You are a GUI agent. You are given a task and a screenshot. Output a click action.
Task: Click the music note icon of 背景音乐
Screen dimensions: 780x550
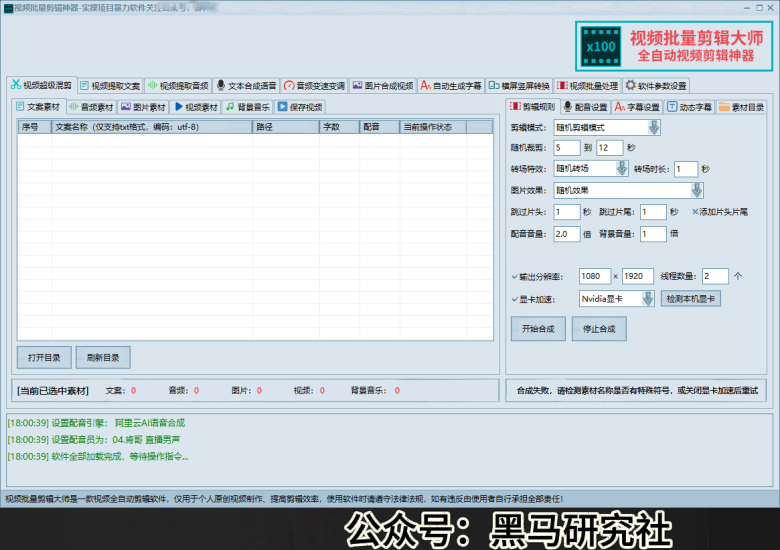coord(230,106)
